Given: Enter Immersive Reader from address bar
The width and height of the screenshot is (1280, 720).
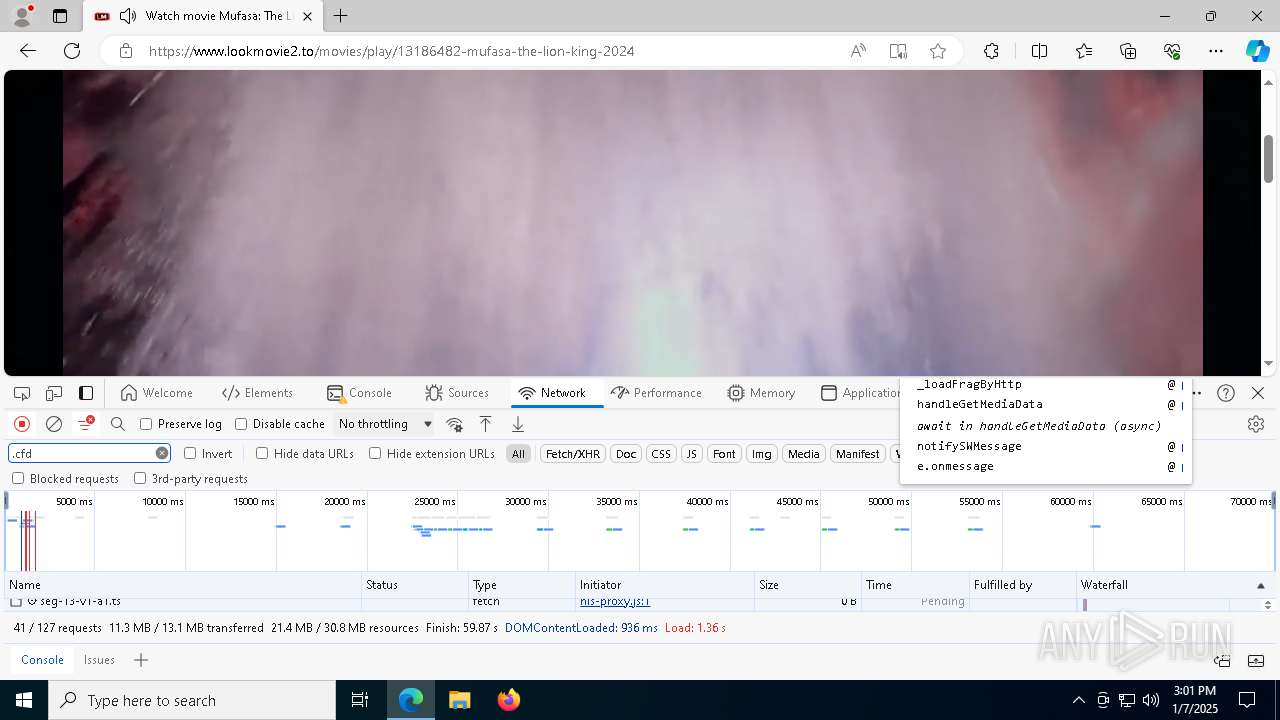Looking at the screenshot, I should click(x=898, y=51).
